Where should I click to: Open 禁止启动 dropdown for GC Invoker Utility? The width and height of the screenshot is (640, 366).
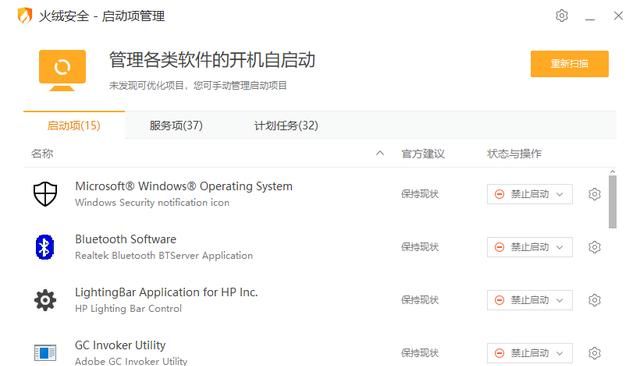point(530,353)
